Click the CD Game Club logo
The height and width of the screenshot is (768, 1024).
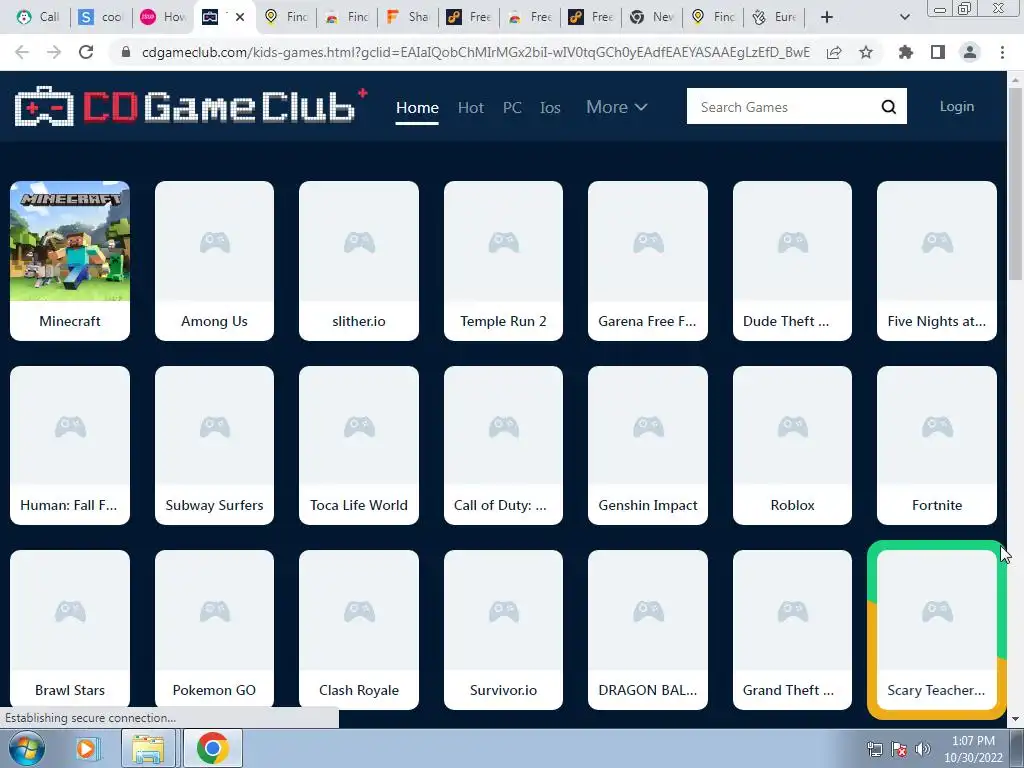pyautogui.click(x=190, y=106)
